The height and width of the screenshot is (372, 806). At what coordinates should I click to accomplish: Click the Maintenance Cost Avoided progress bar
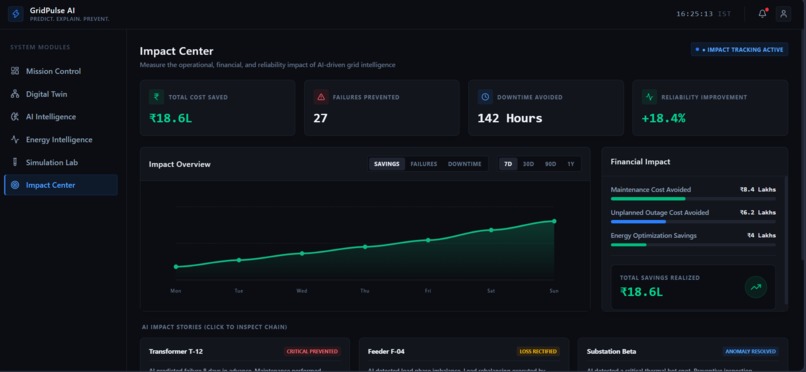(693, 198)
